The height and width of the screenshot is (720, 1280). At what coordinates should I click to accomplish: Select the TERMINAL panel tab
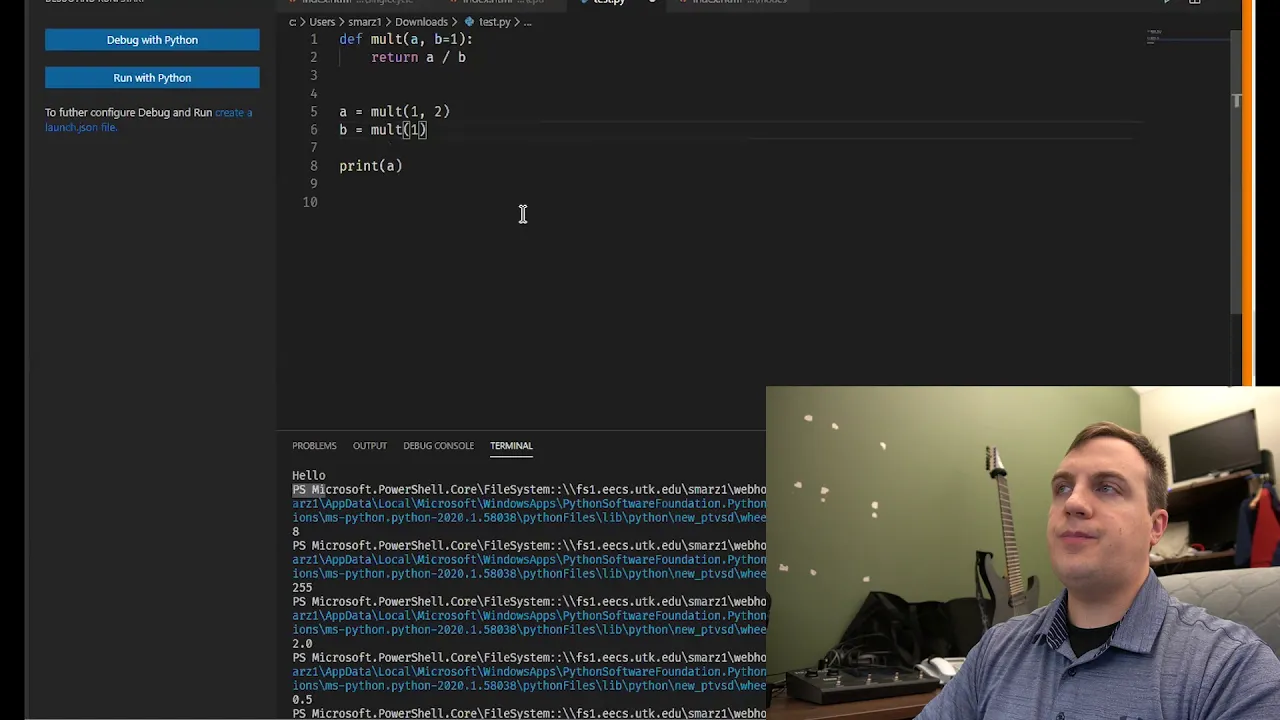click(x=511, y=446)
